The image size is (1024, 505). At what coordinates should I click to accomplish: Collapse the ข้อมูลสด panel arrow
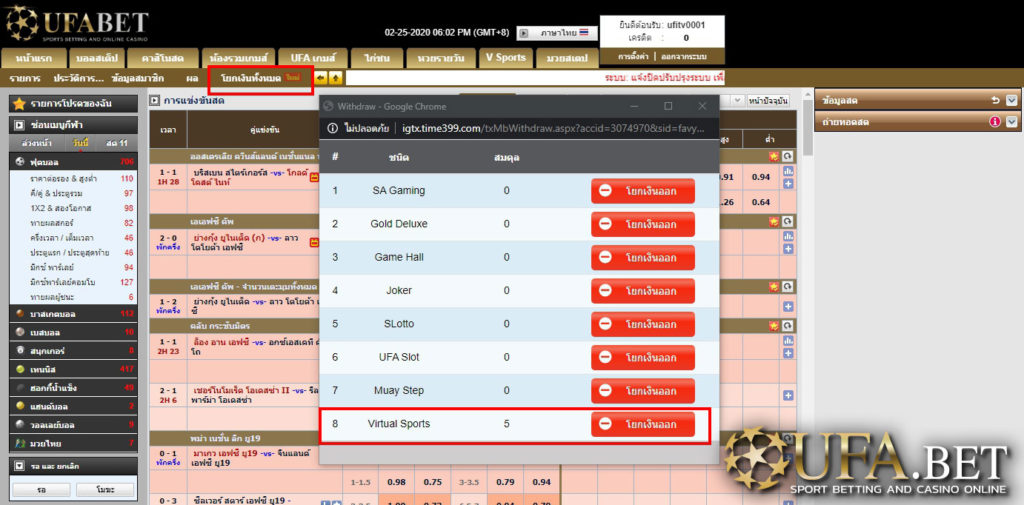pyautogui.click(x=1012, y=101)
